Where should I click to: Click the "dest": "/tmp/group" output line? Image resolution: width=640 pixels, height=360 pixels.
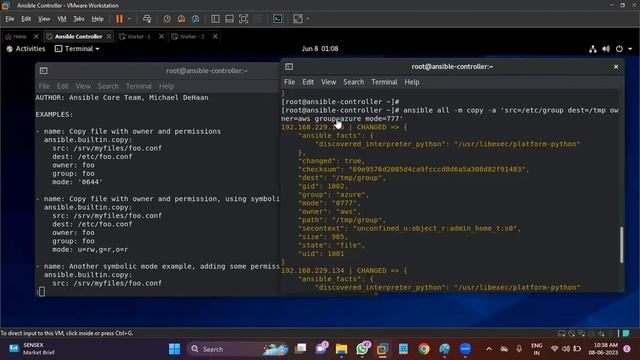[x=342, y=178]
